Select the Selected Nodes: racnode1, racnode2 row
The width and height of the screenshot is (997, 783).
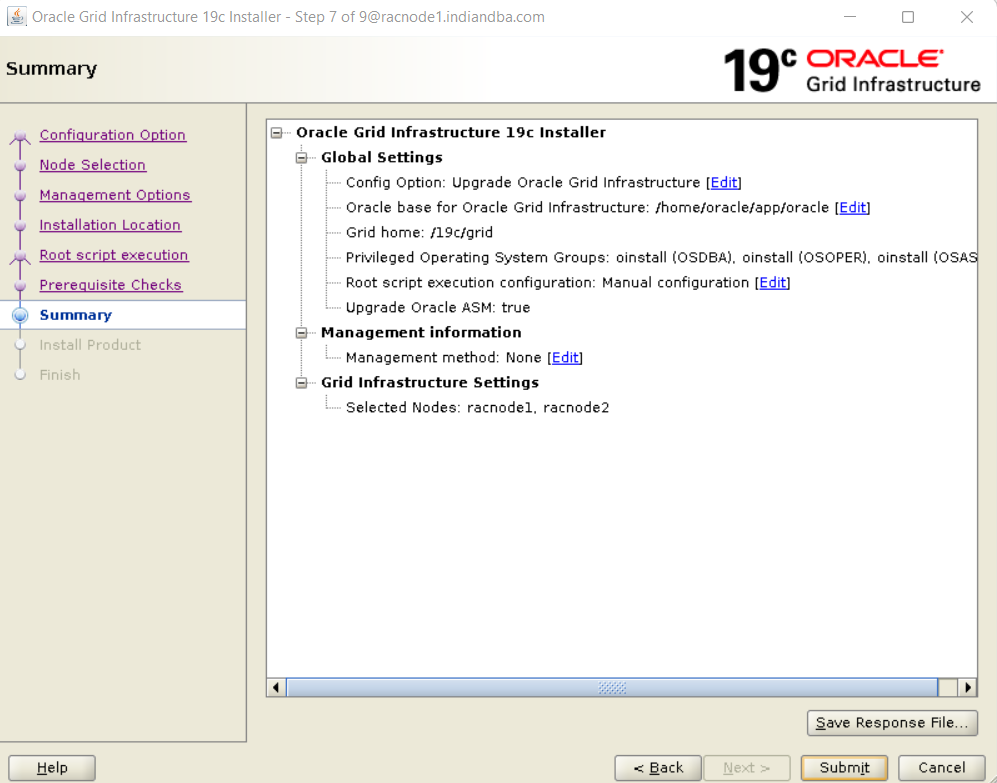point(478,408)
